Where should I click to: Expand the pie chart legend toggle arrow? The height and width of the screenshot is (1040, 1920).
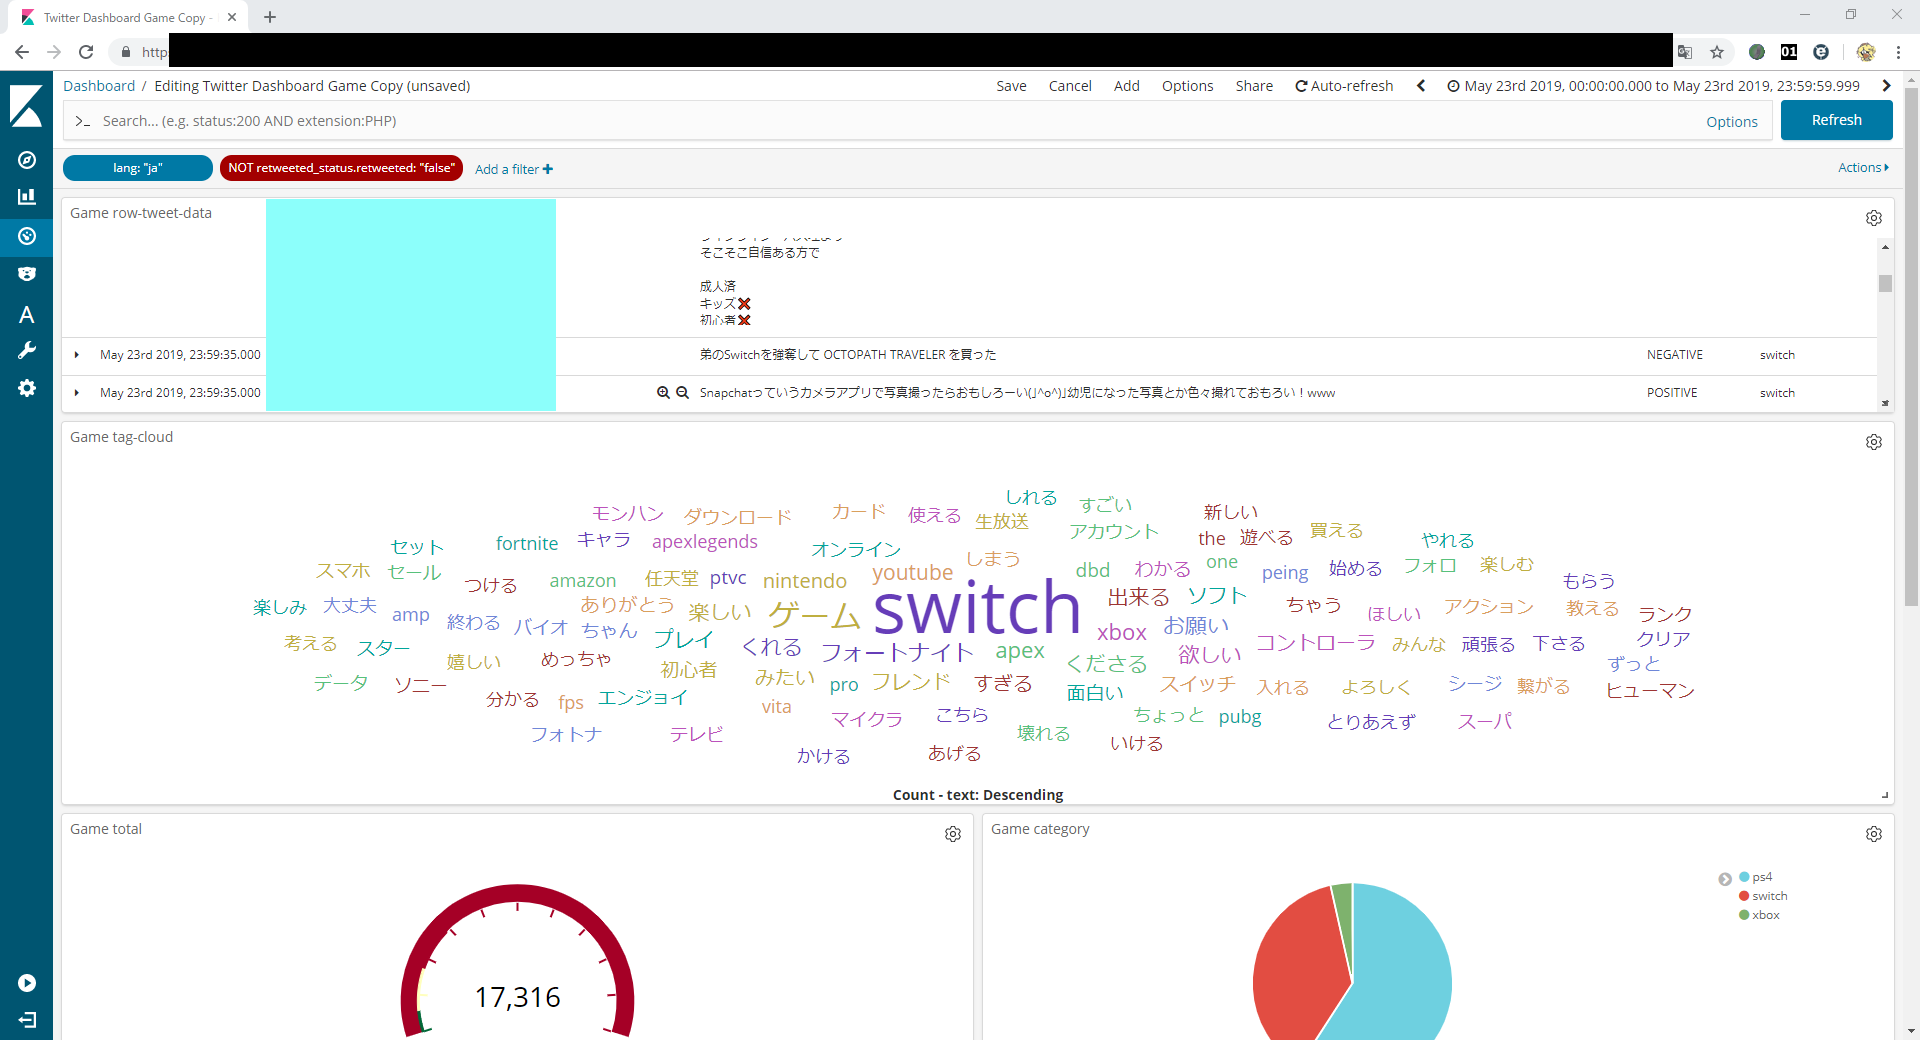pyautogui.click(x=1725, y=879)
